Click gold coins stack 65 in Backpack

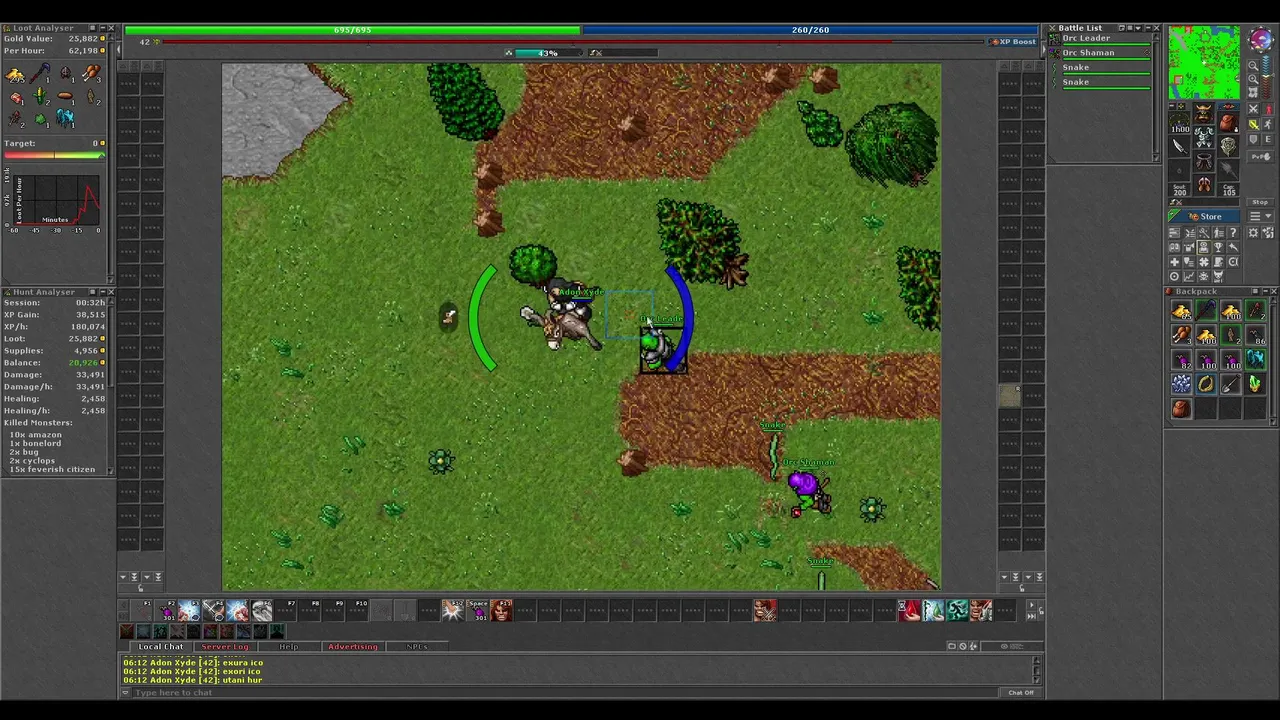click(1181, 310)
